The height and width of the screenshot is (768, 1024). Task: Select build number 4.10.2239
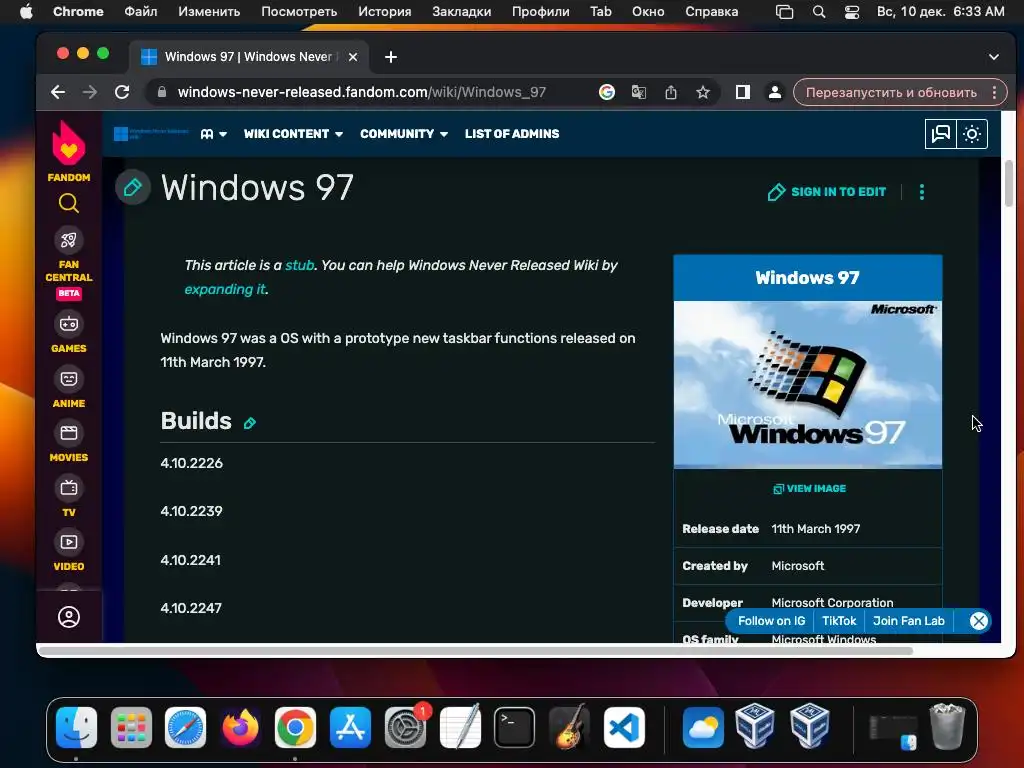point(191,511)
